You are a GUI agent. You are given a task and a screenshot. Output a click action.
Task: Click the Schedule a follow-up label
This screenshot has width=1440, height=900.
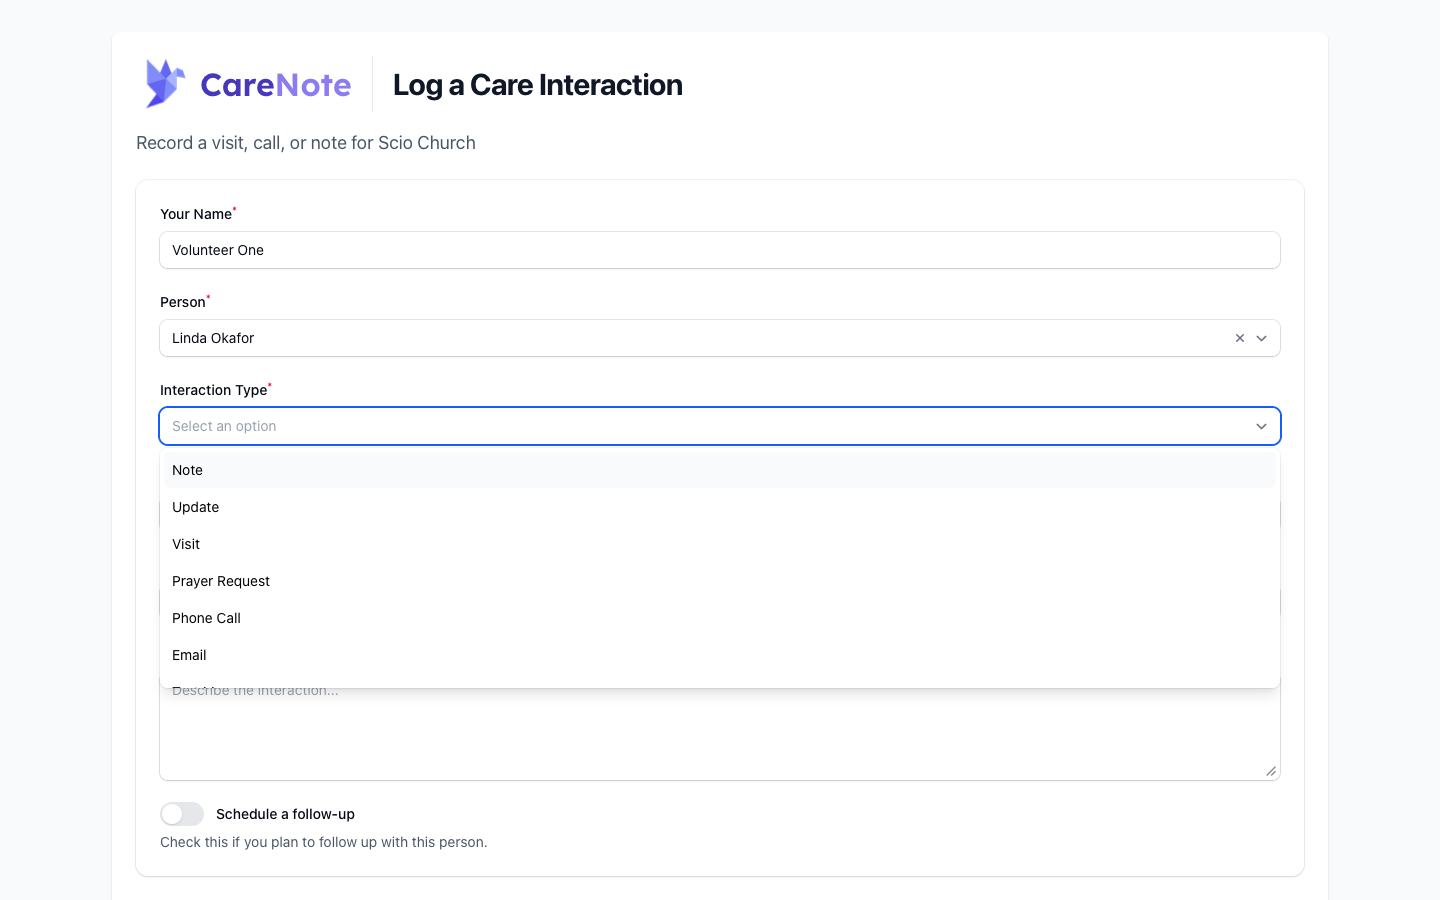tap(285, 814)
